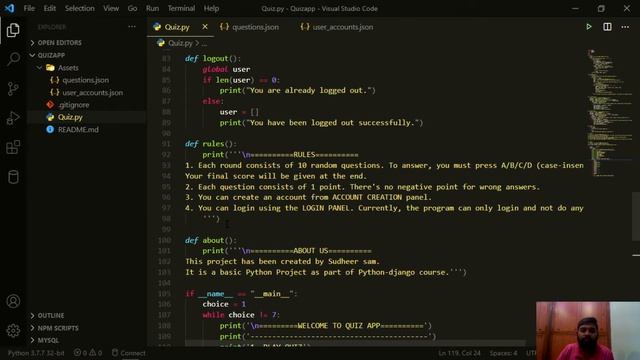Click Quiz.py in the breadcrumb

click(180, 43)
